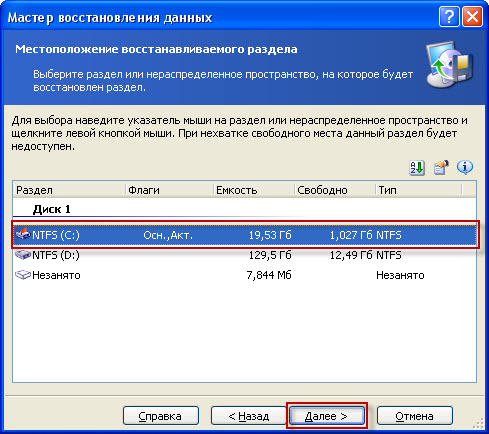This screenshot has width=489, height=434.
Task: Select the NTFS (C:) partition row
Action: pos(244,235)
